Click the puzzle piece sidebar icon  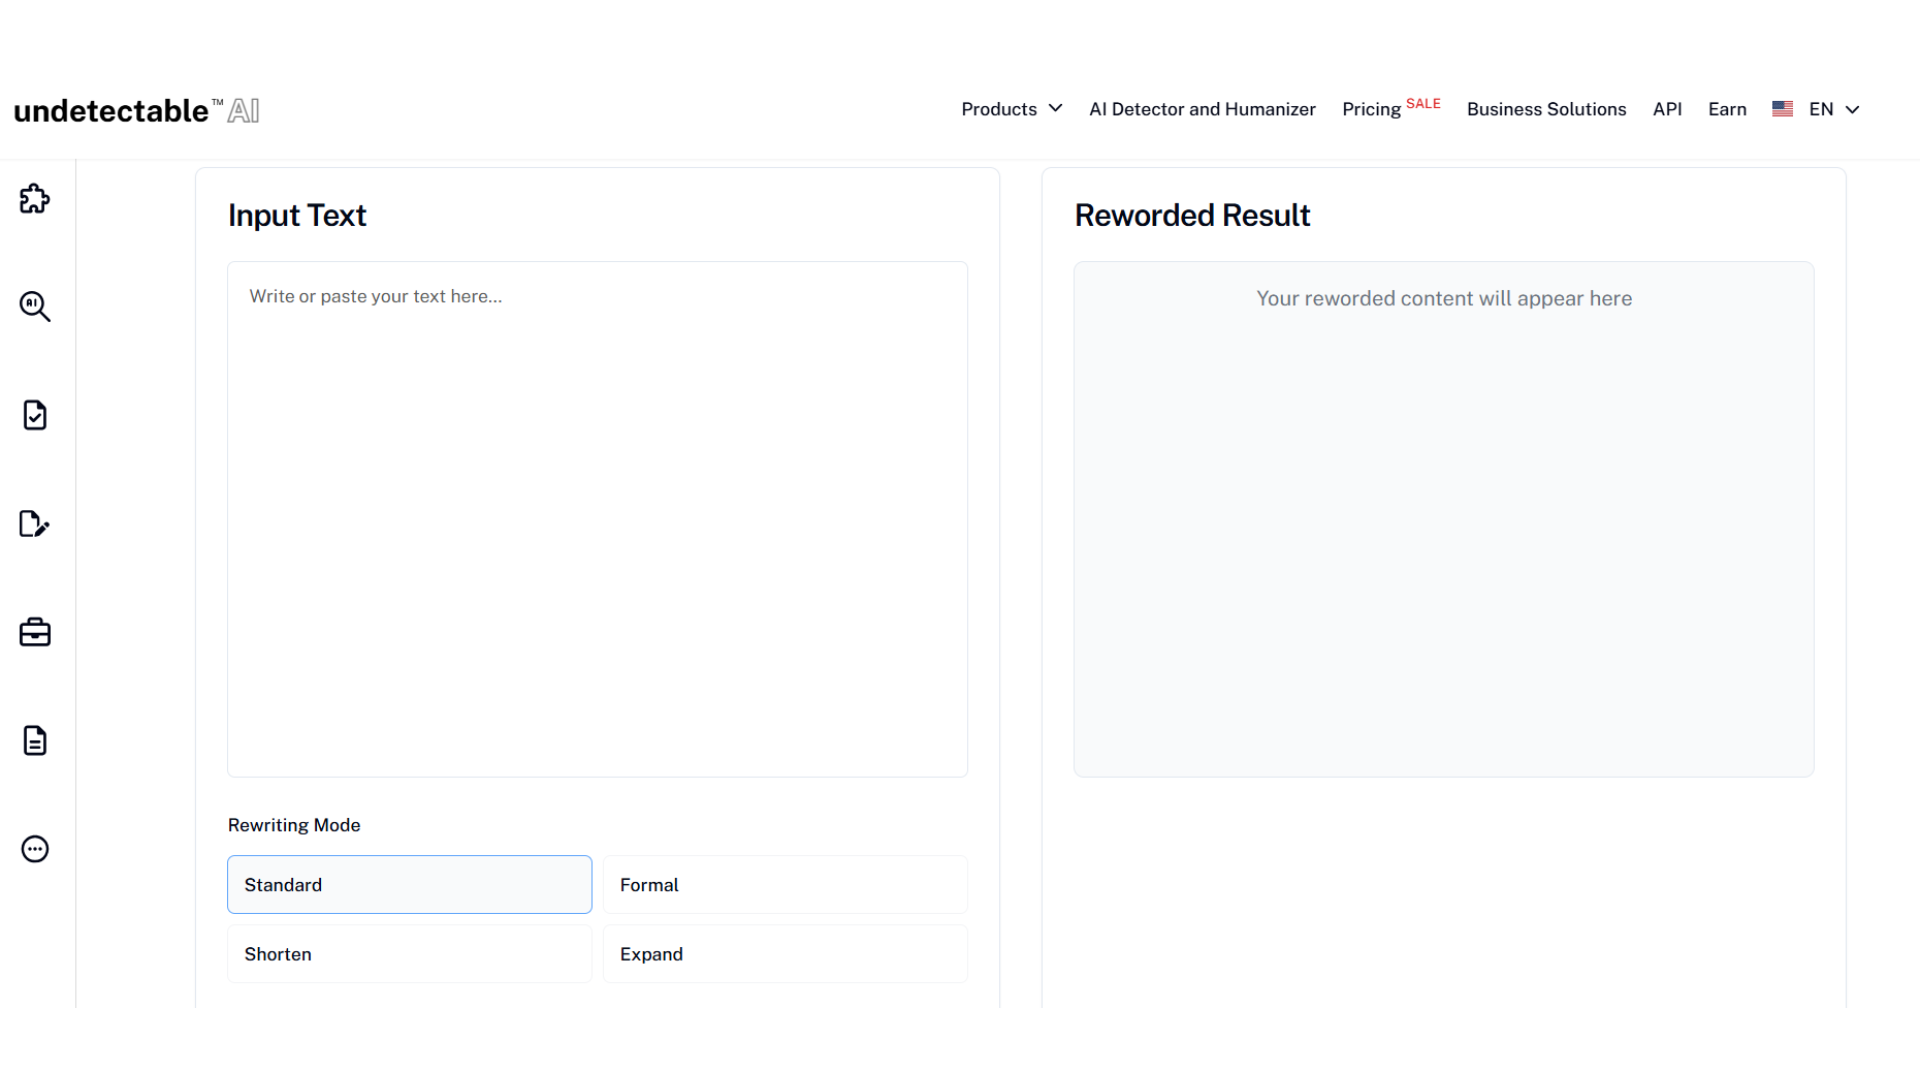[35, 199]
